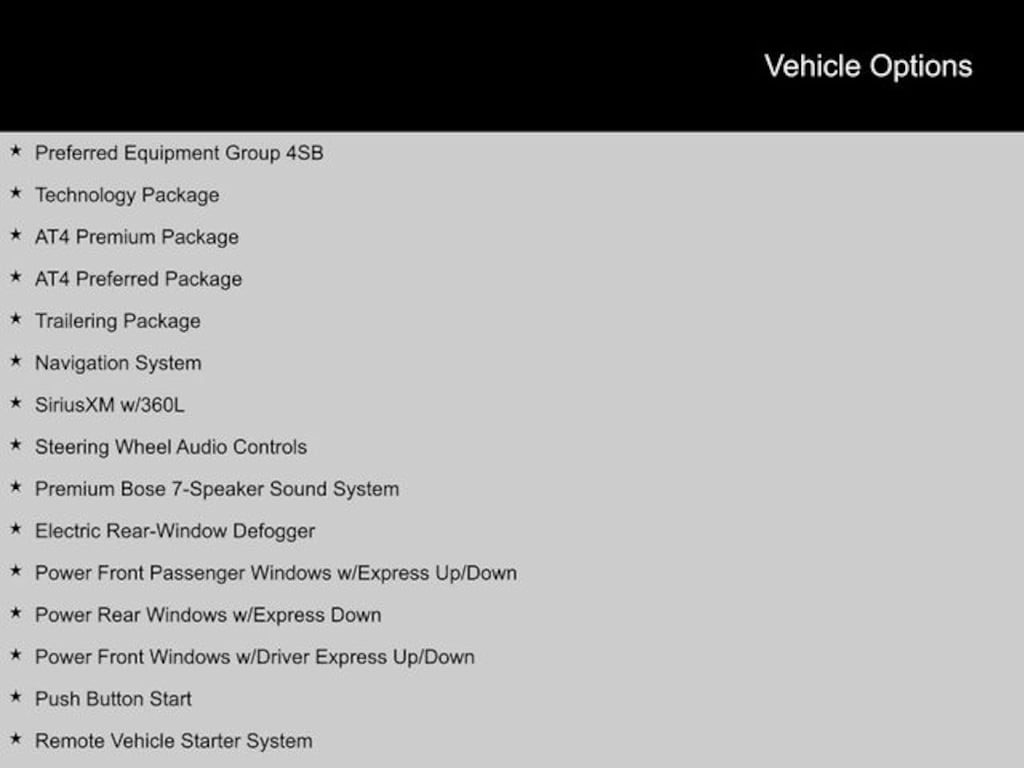Viewport: 1024px width, 768px height.
Task: Select the star by Electric Rear-Window Defogger
Action: tap(15, 529)
